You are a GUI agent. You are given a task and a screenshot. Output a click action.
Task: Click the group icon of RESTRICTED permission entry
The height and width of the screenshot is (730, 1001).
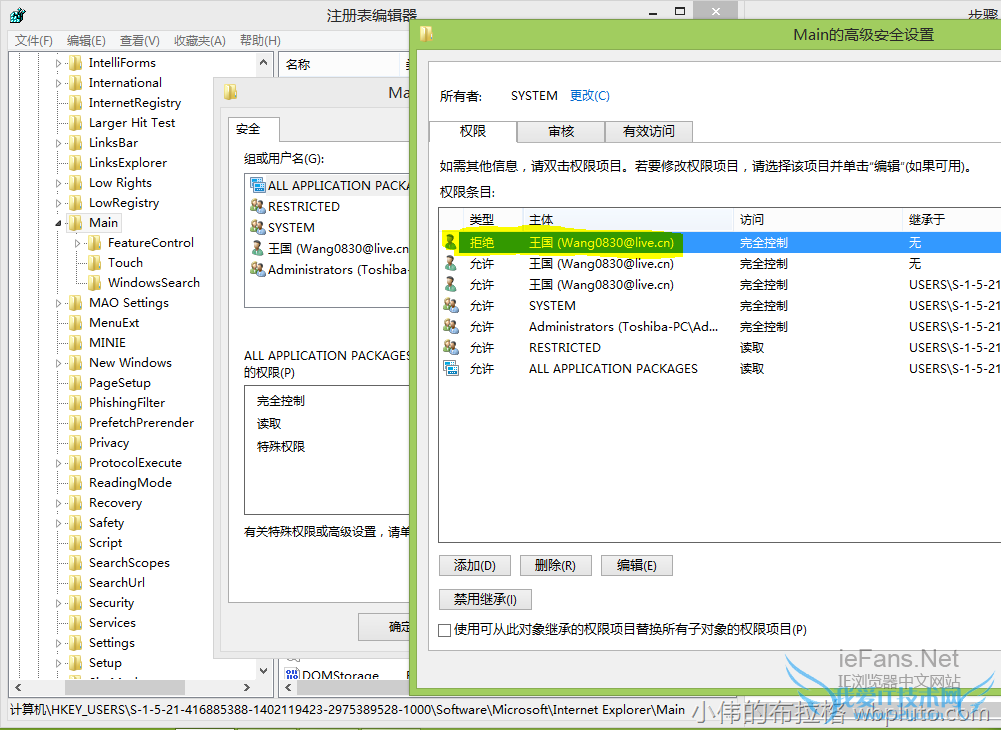tap(451, 347)
